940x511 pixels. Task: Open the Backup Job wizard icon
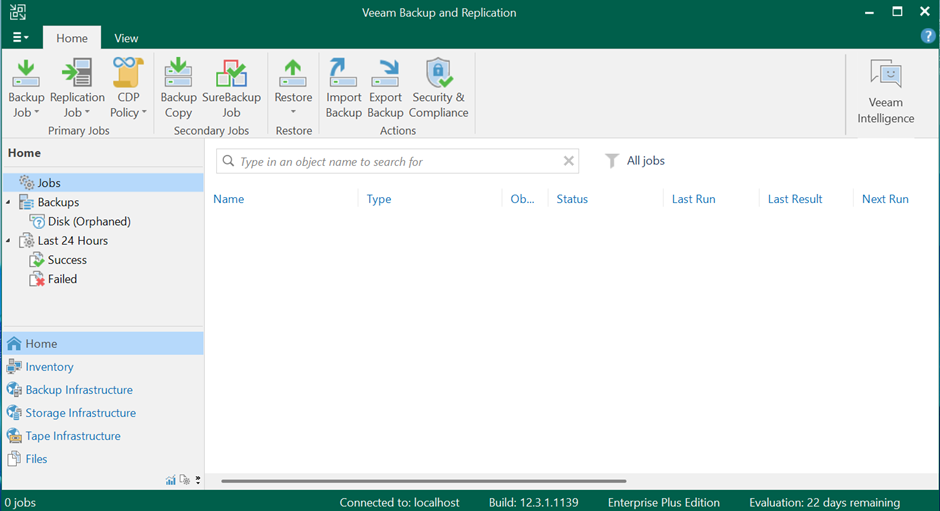(x=26, y=74)
